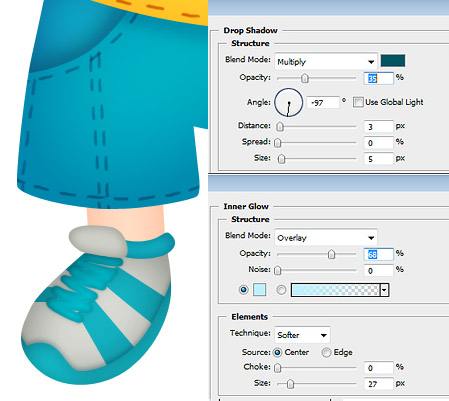Click the Angle value field showing -97

(323, 102)
